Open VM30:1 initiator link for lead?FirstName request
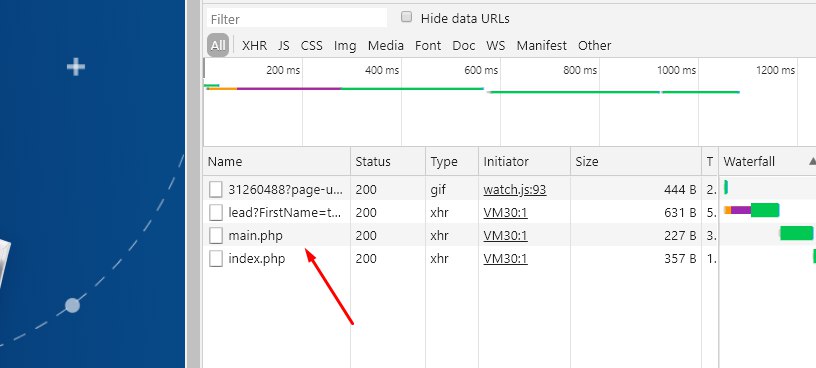 click(505, 212)
